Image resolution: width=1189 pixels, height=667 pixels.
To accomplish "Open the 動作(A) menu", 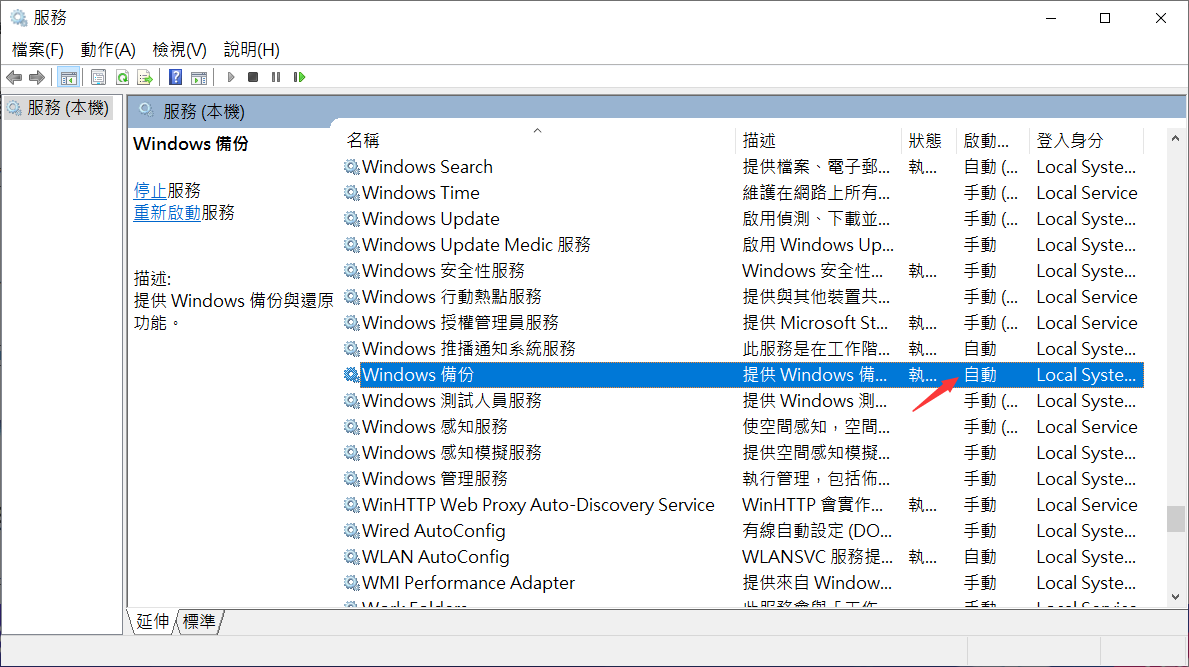I will (x=108, y=50).
